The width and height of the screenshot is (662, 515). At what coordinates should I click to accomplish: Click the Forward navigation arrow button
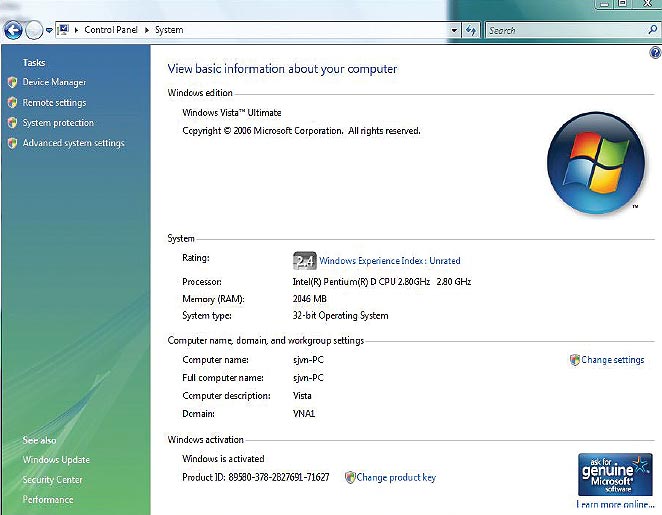click(x=34, y=30)
